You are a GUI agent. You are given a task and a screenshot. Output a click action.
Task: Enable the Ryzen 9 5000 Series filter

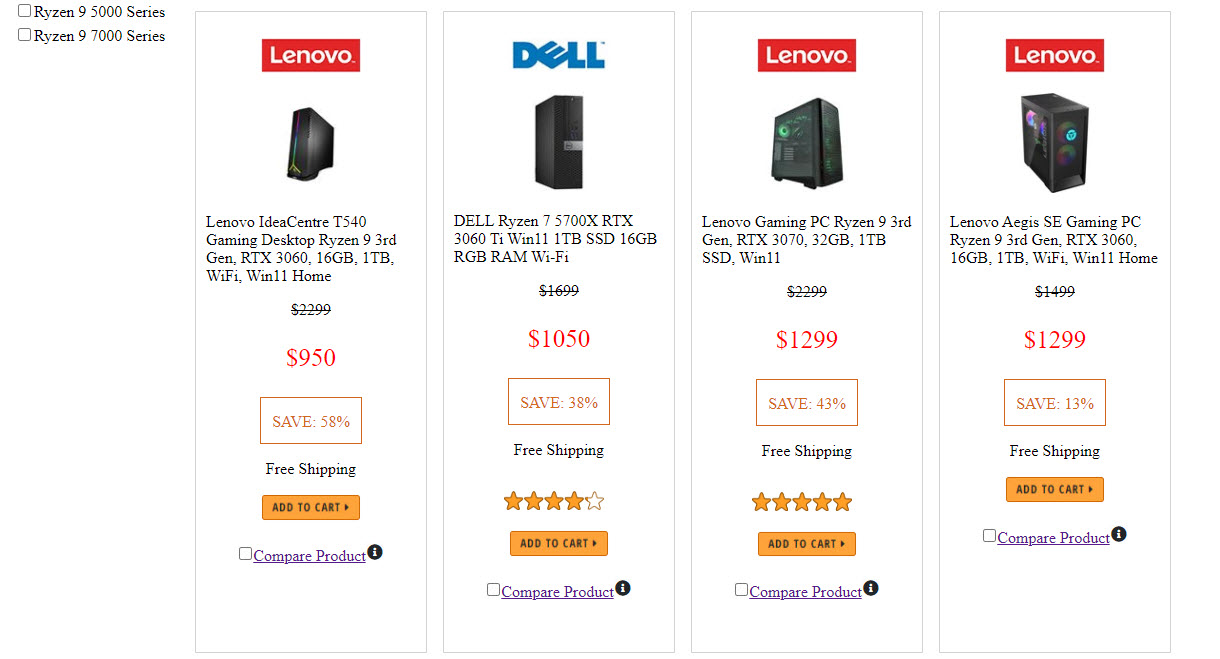click(25, 11)
